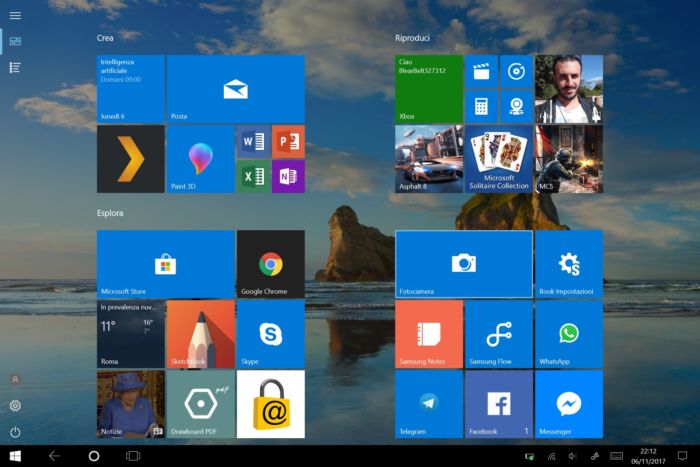Viewport: 700px width, 467px height.
Task: Open the Messenger tile
Action: (x=569, y=404)
